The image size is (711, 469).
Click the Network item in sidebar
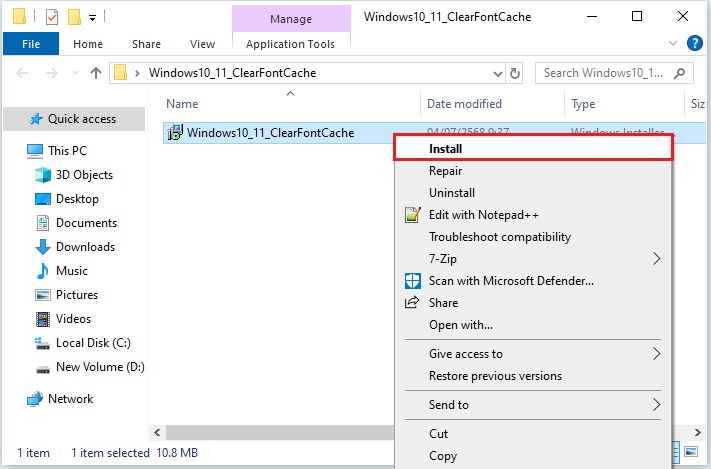point(70,399)
